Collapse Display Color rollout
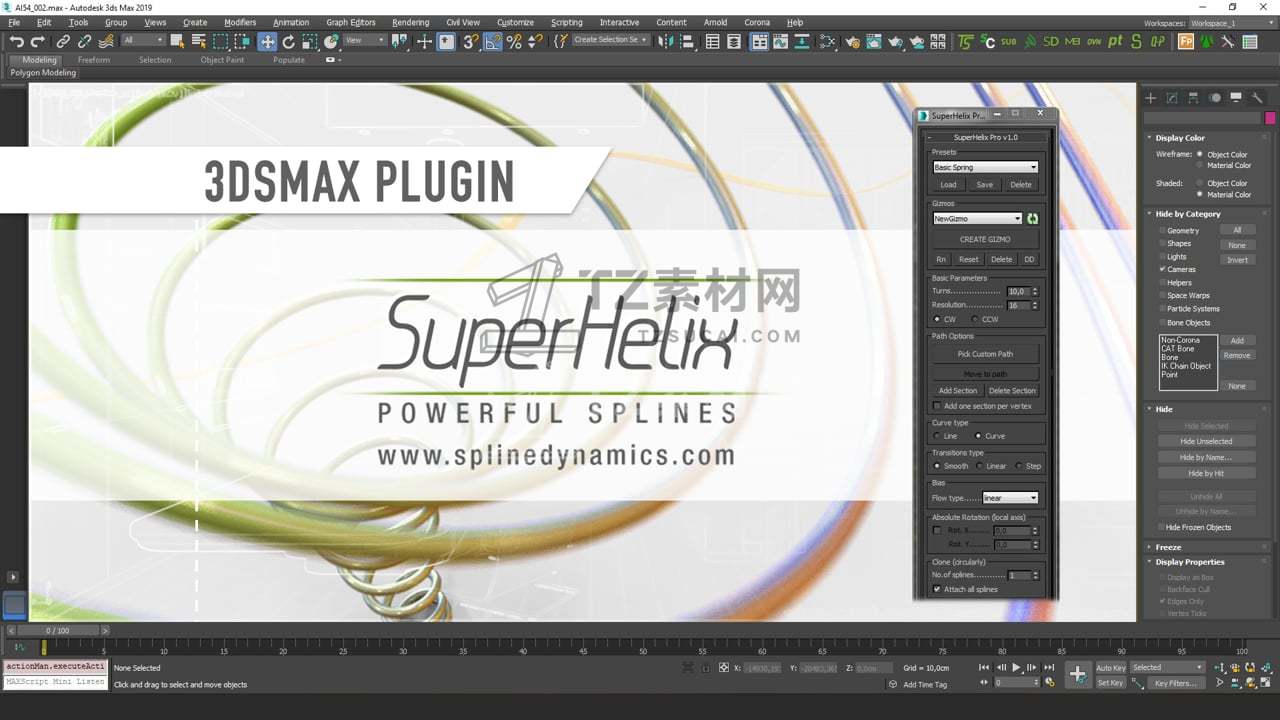This screenshot has height=720, width=1280. point(1180,138)
